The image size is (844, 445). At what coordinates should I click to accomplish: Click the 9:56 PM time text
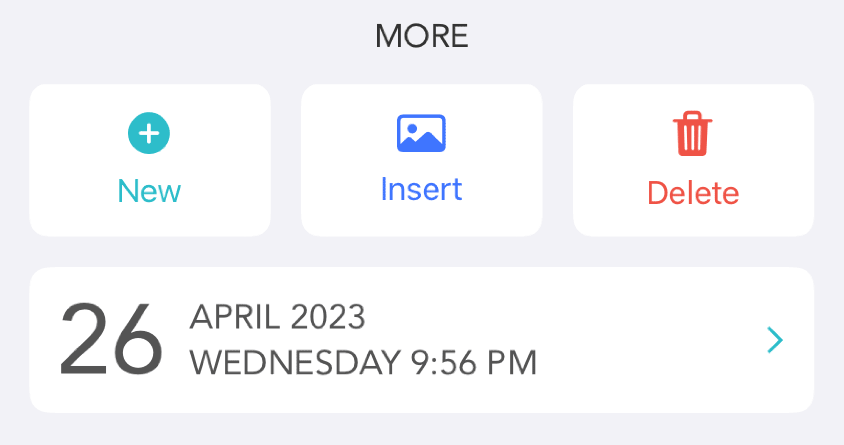(474, 363)
